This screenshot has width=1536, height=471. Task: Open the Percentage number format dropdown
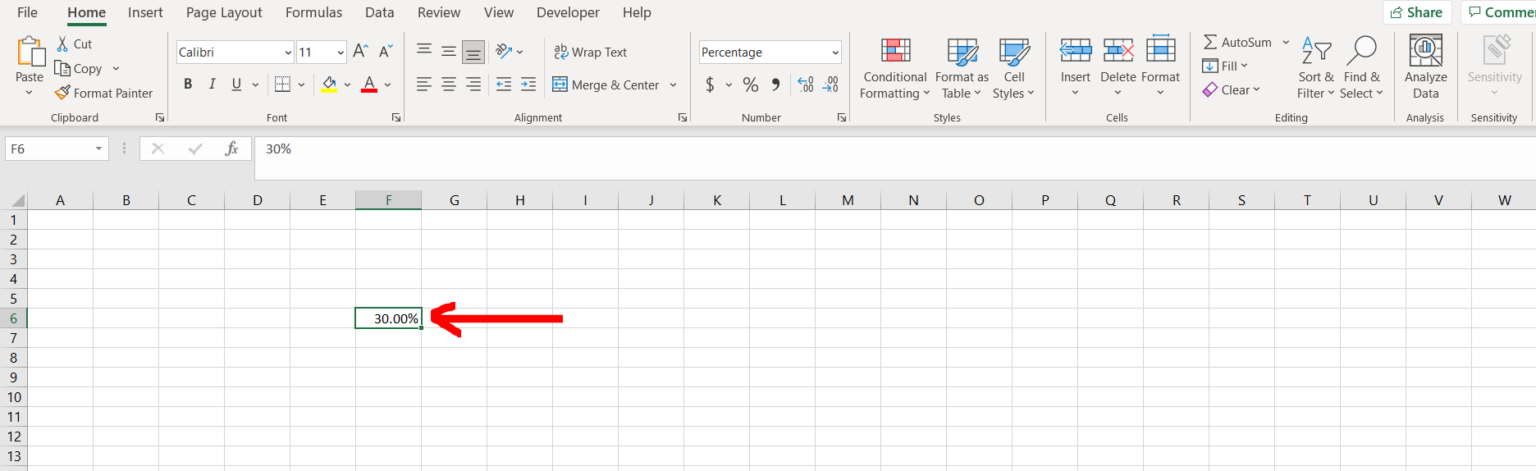coord(835,52)
